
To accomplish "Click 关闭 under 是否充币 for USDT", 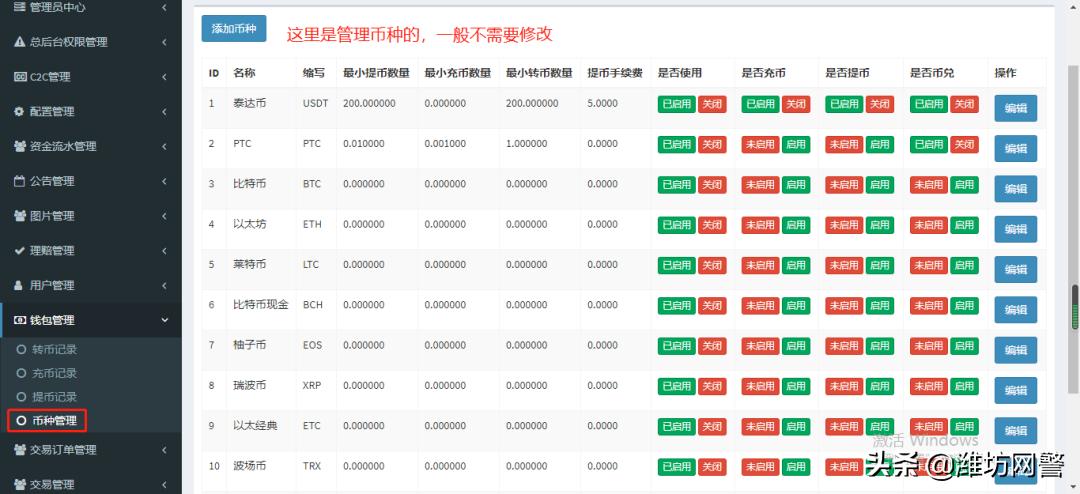I will 796,104.
